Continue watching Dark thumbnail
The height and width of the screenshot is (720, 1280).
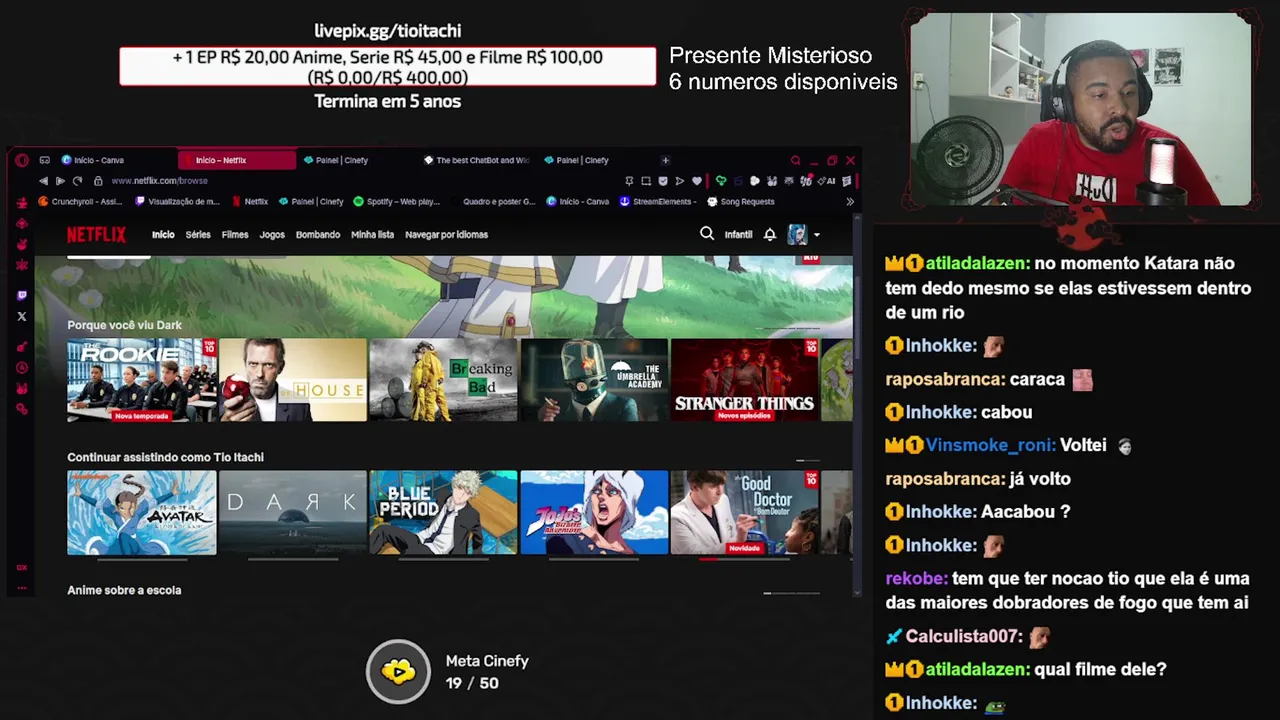click(293, 512)
